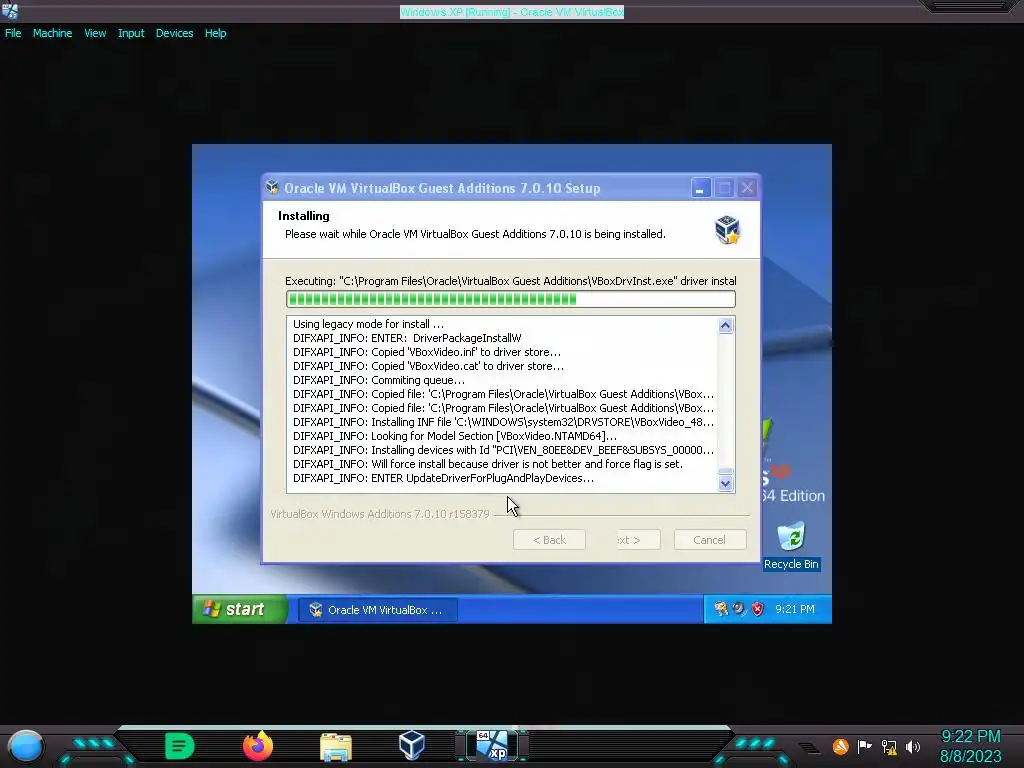
Task: Close the Guest Additions Setup window
Action: [x=747, y=188]
